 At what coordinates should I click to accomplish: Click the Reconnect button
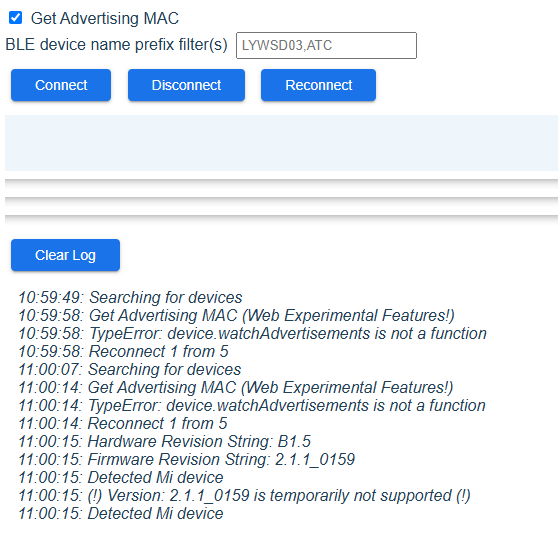(x=318, y=85)
